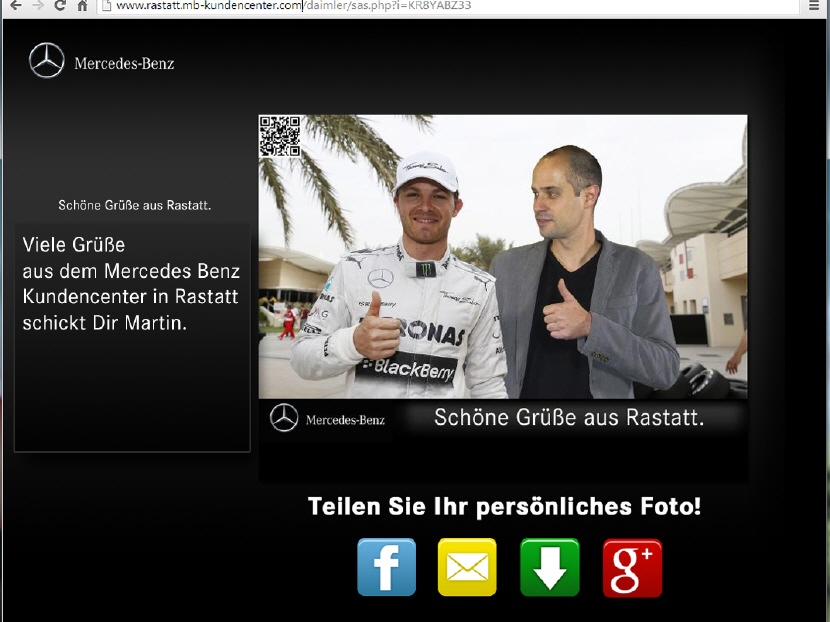Download the photo with green arrow icon

550,567
